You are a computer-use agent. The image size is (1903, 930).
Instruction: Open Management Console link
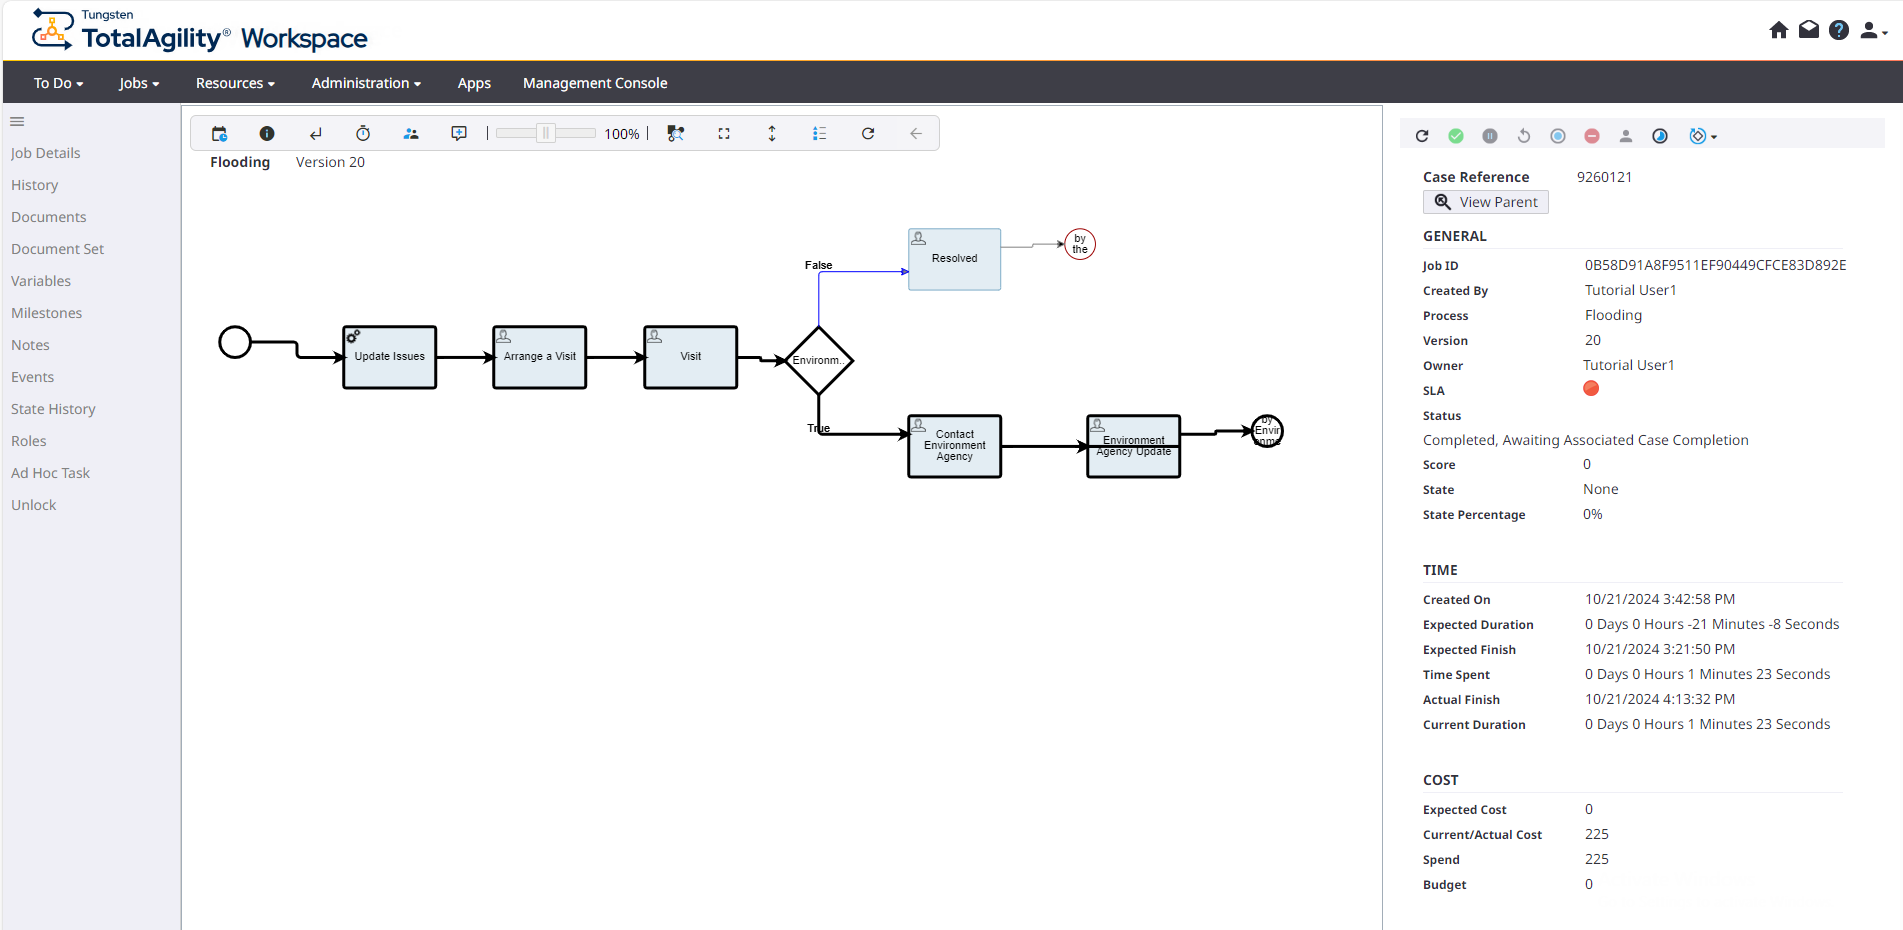(595, 83)
